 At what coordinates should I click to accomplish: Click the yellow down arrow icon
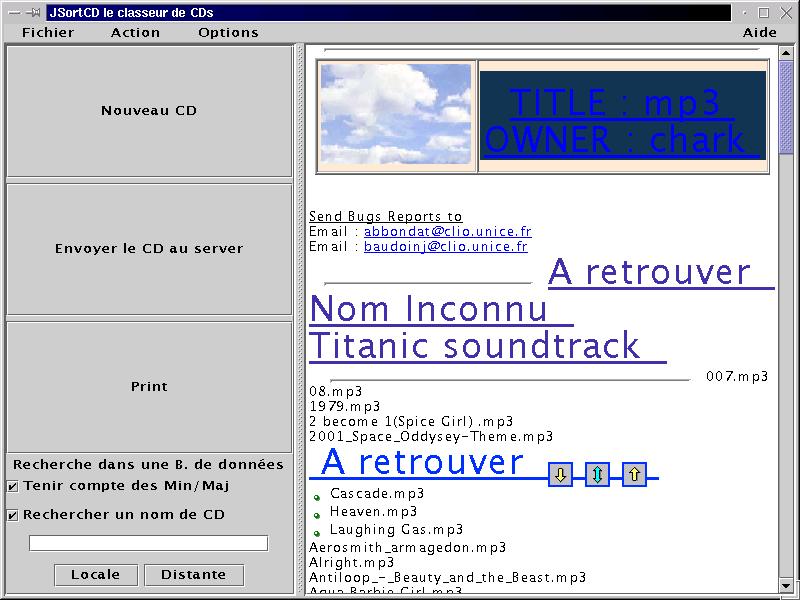(x=561, y=475)
